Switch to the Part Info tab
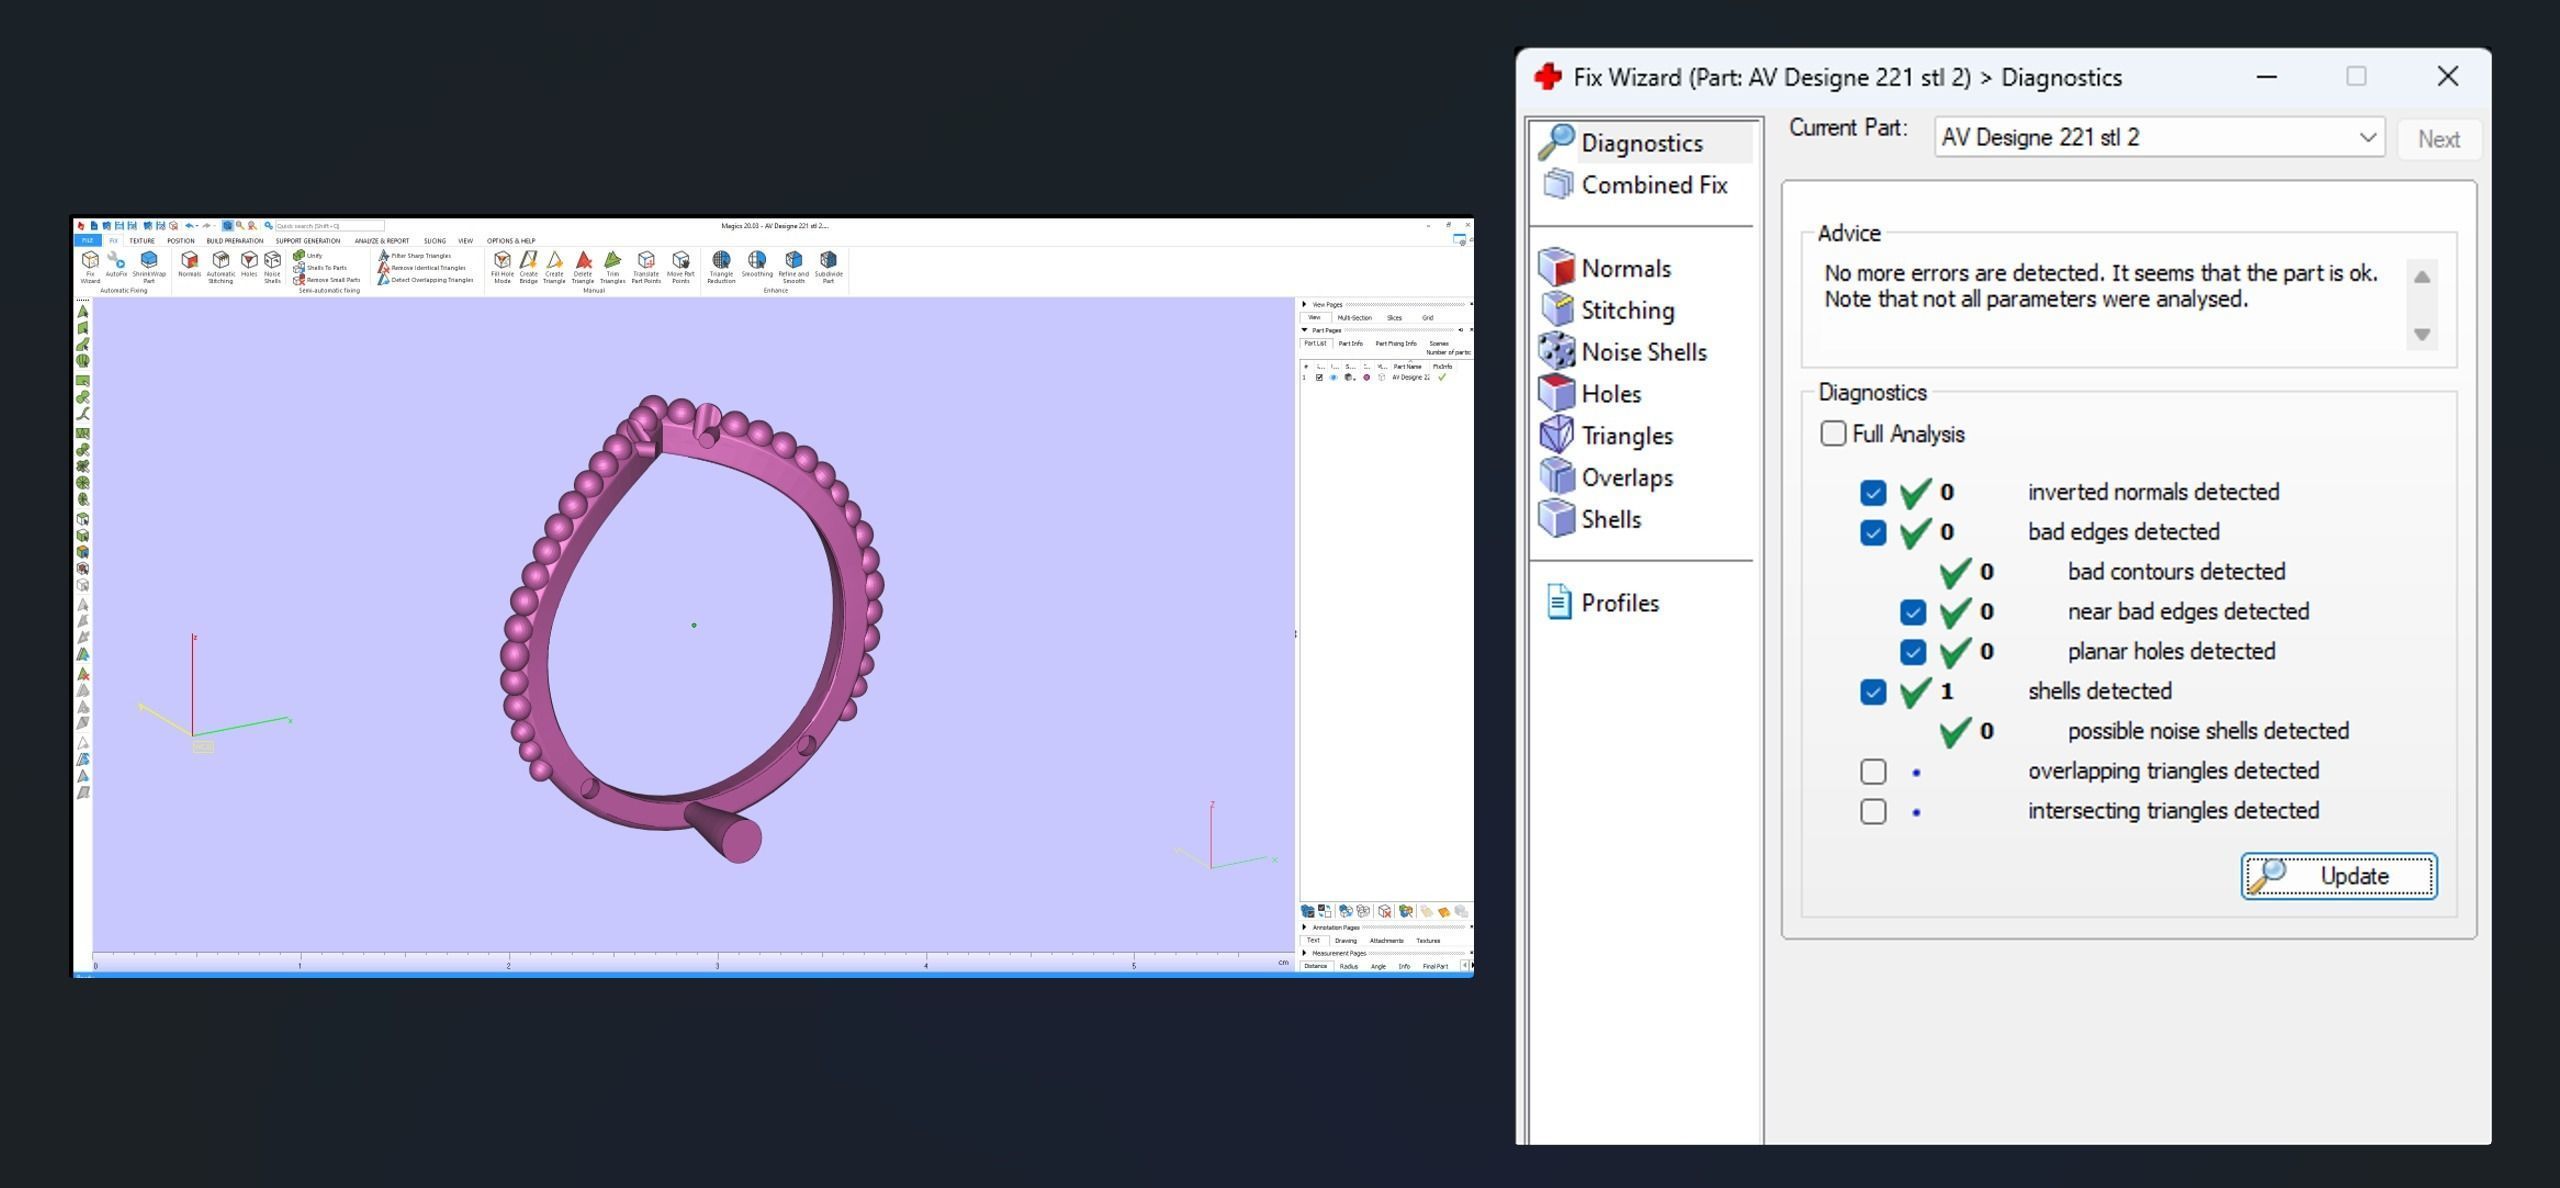 click(x=1350, y=343)
